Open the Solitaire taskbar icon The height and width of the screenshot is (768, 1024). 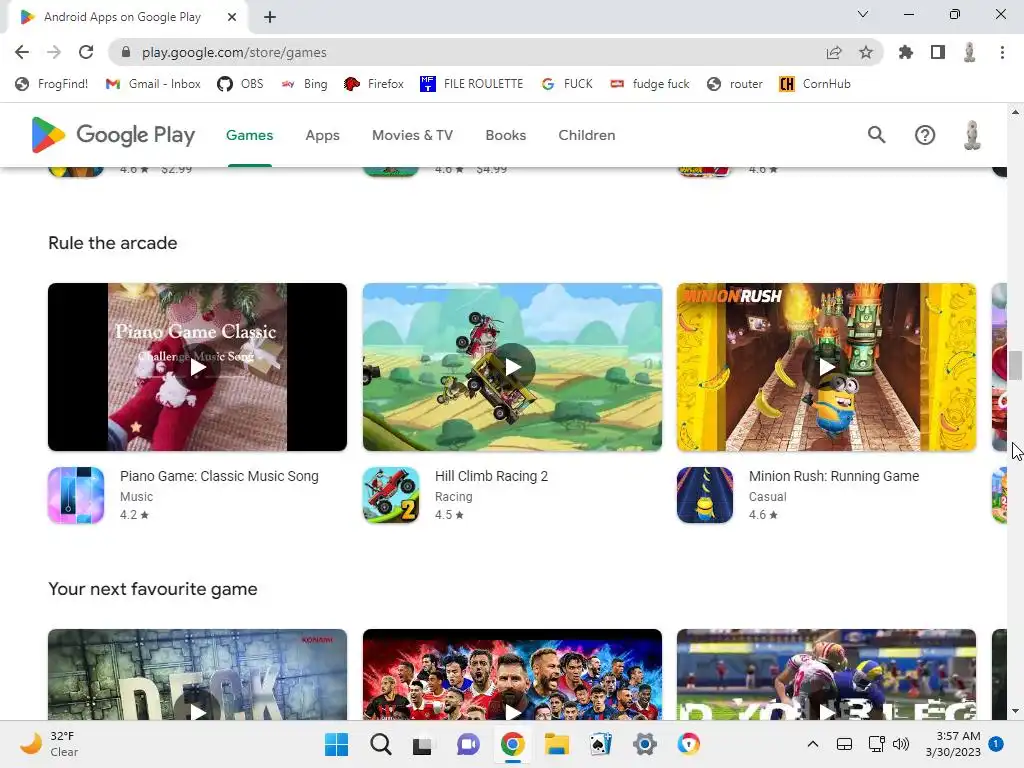(x=601, y=744)
